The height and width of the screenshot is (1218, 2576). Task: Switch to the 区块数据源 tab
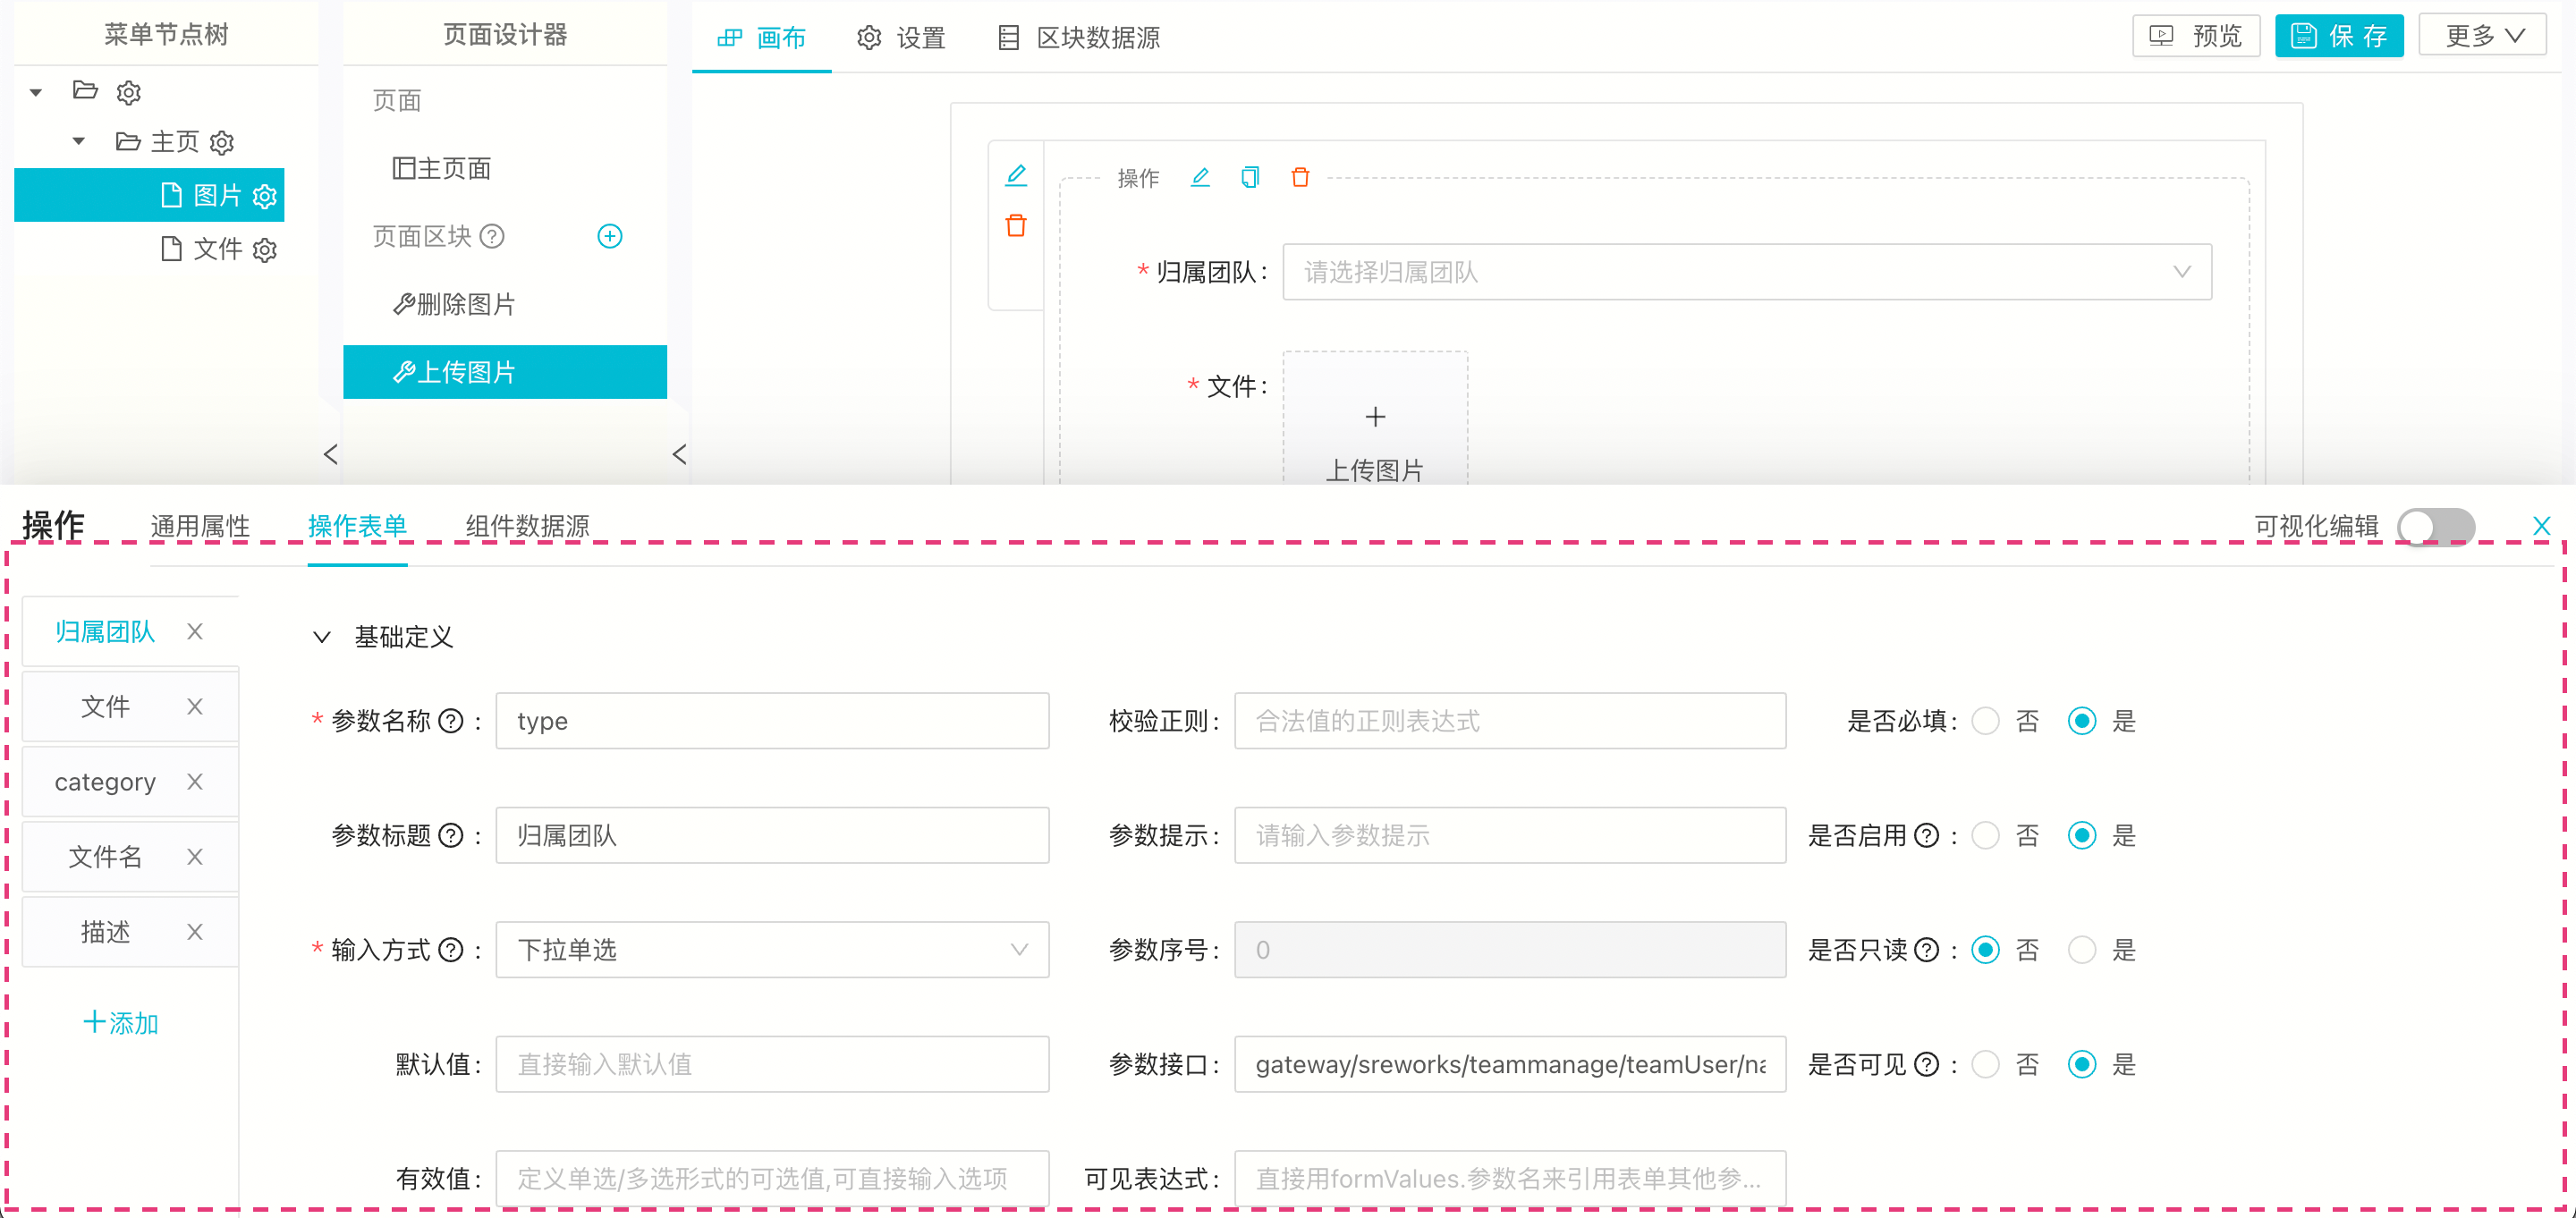[1079, 38]
